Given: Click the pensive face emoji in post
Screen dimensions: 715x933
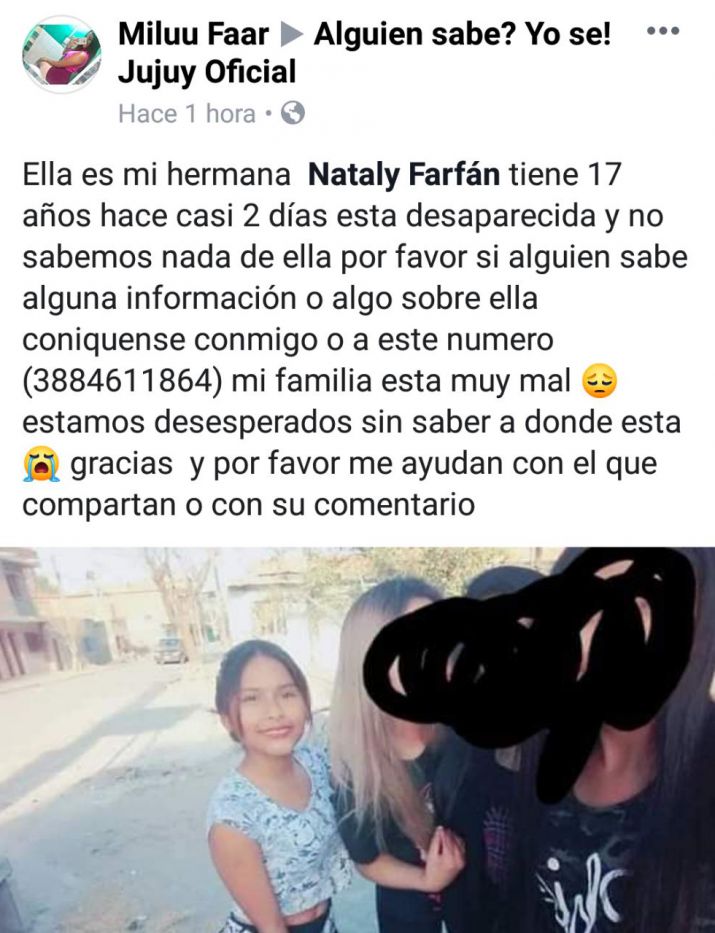Looking at the screenshot, I should point(600,382).
